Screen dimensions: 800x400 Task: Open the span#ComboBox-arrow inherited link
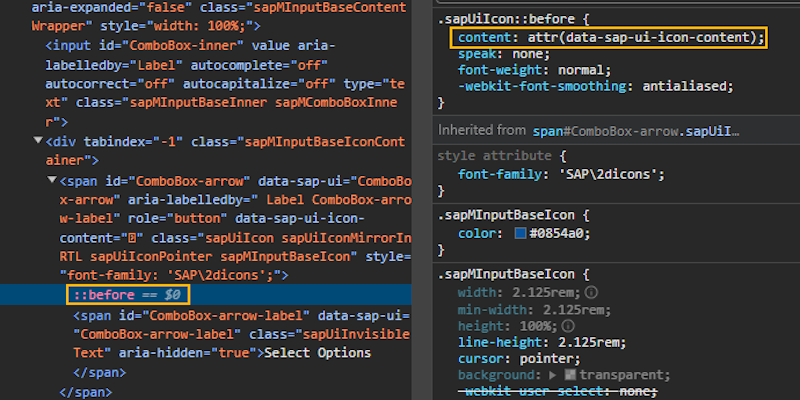click(636, 131)
